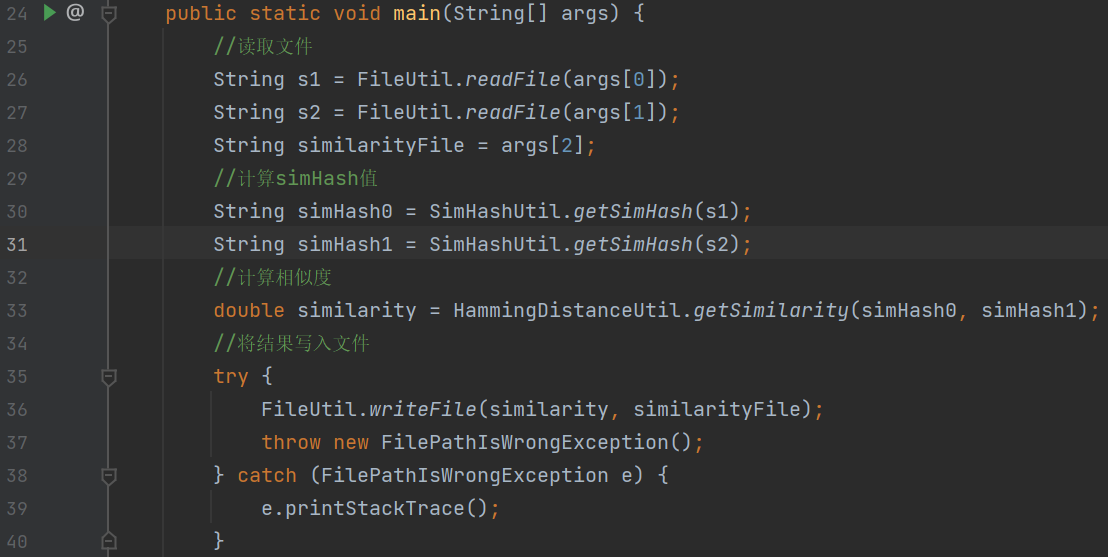Click the similarityFile variable declaration
Viewport: 1108px width, 557px height.
(x=381, y=146)
